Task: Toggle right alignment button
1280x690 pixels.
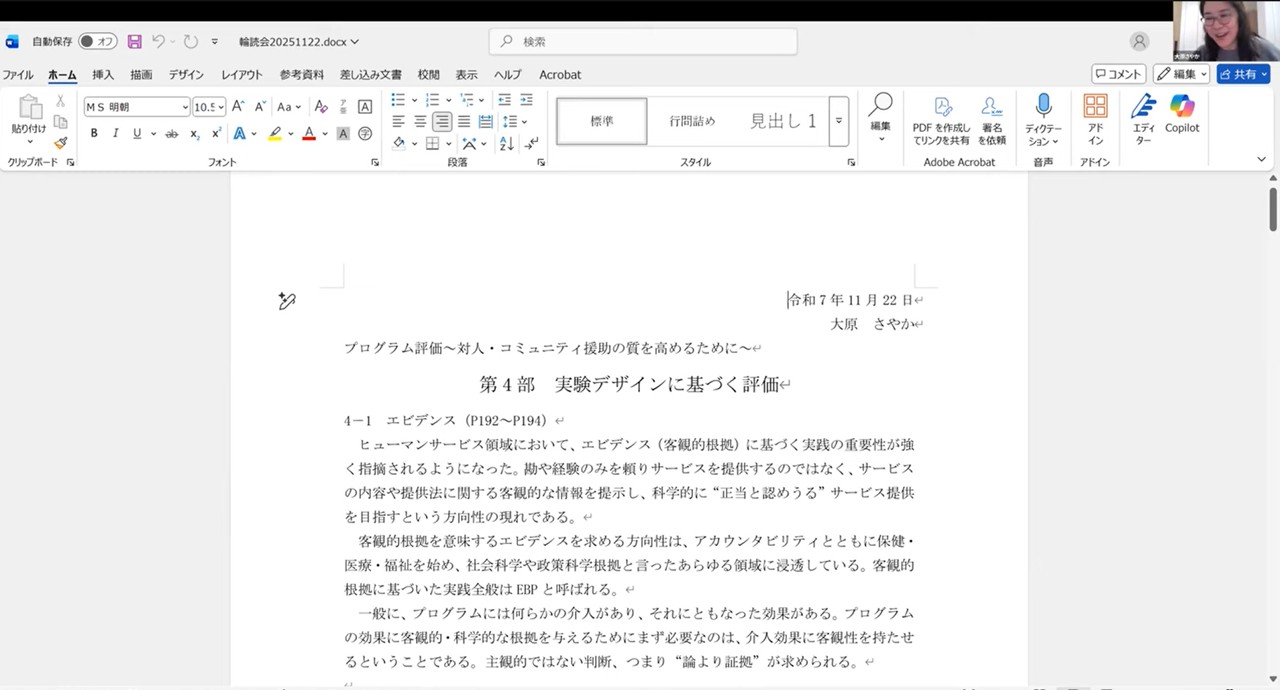Action: [x=442, y=122]
